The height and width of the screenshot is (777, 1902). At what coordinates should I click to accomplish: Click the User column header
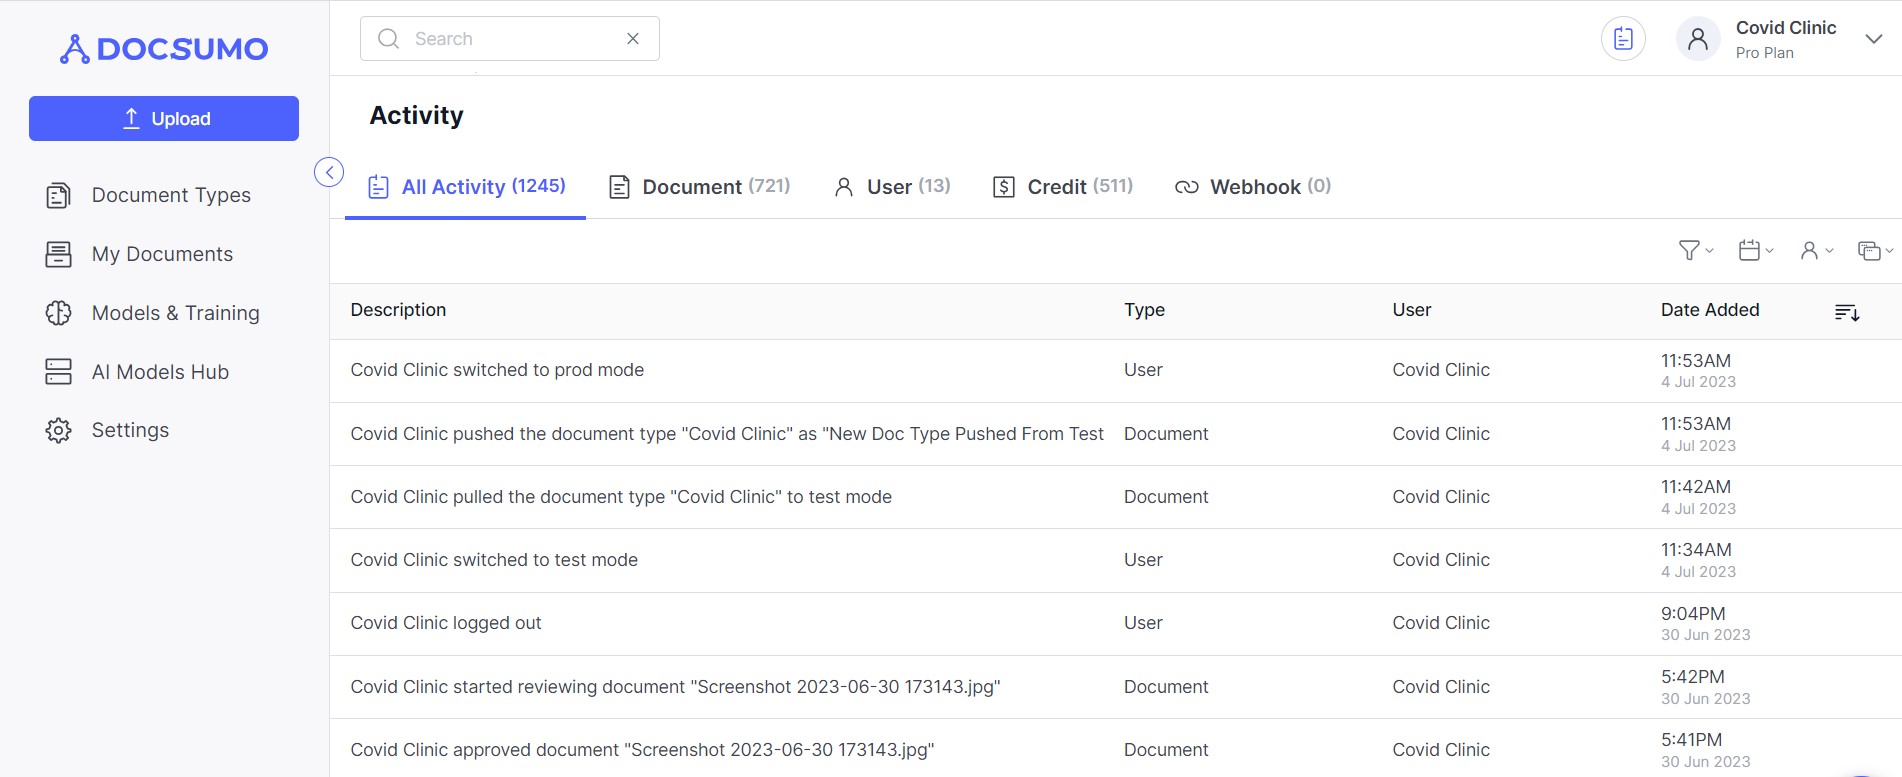pyautogui.click(x=1411, y=310)
